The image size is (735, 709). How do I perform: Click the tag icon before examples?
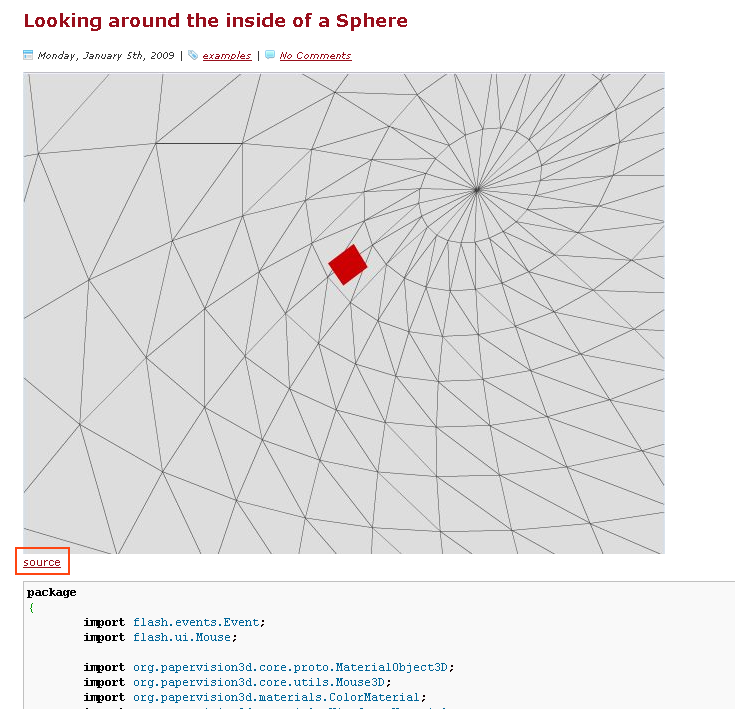pos(193,55)
